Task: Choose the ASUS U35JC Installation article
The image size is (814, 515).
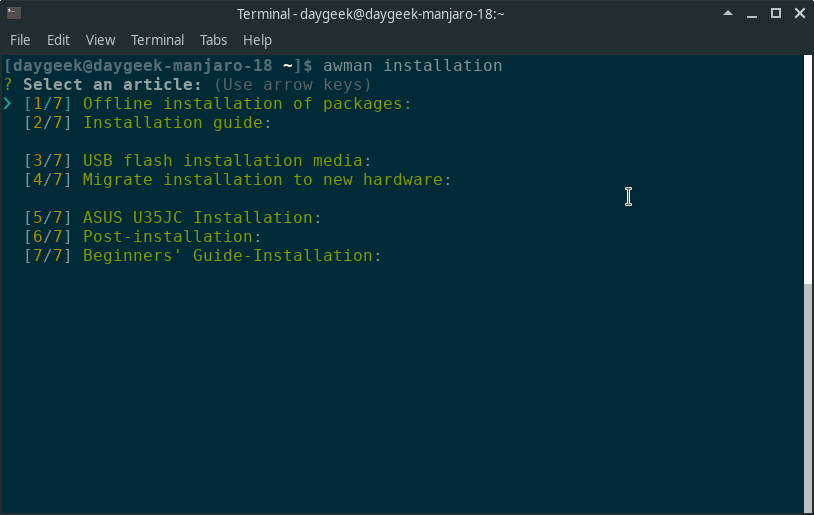Action: coord(202,218)
